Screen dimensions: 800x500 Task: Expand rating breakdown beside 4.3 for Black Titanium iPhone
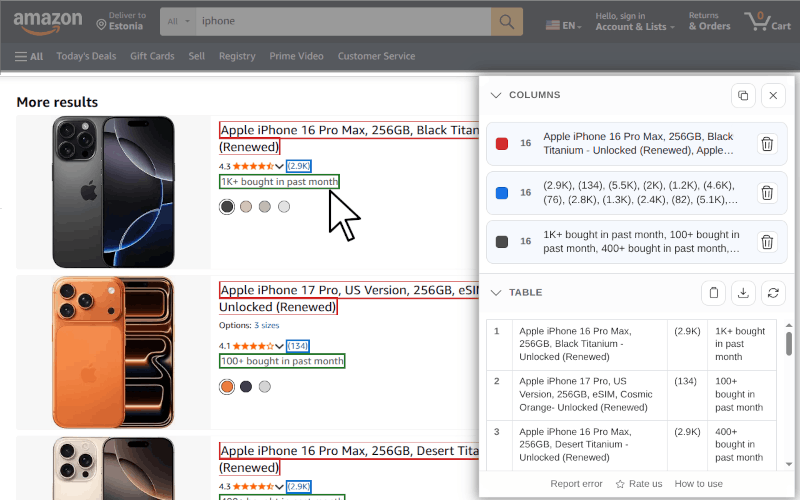click(x=279, y=166)
